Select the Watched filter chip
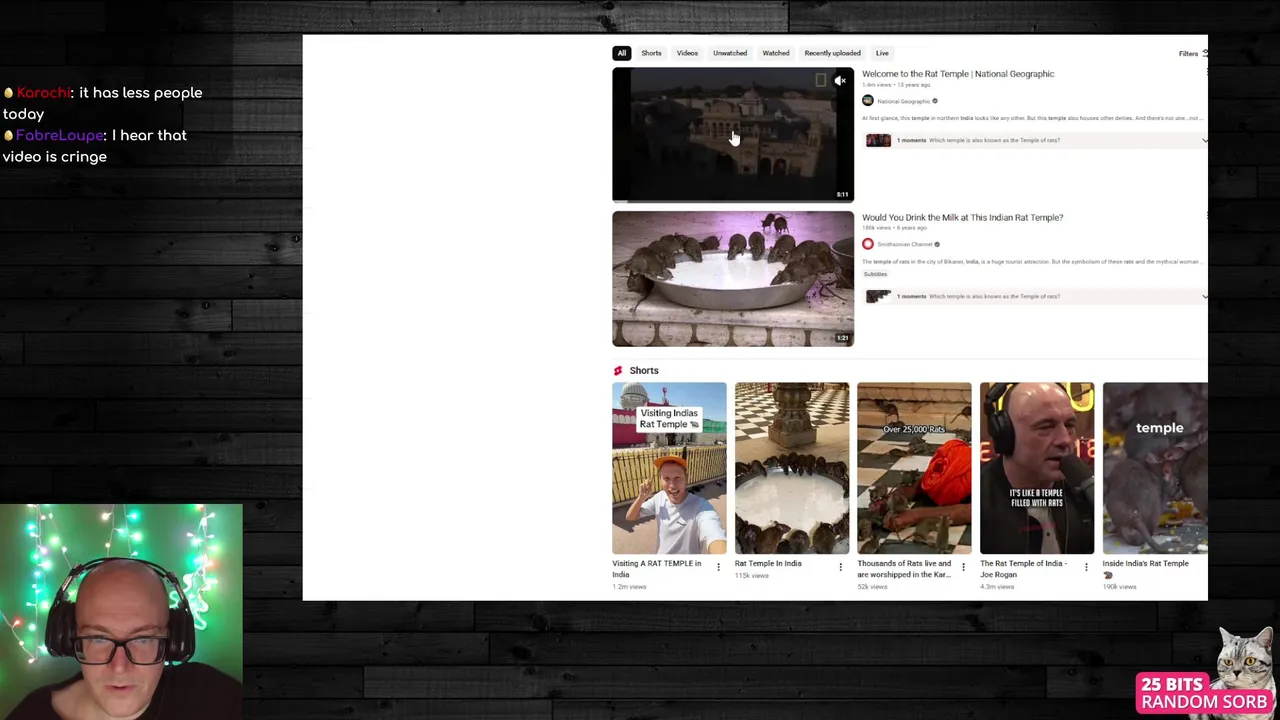This screenshot has width=1280, height=720. click(776, 53)
